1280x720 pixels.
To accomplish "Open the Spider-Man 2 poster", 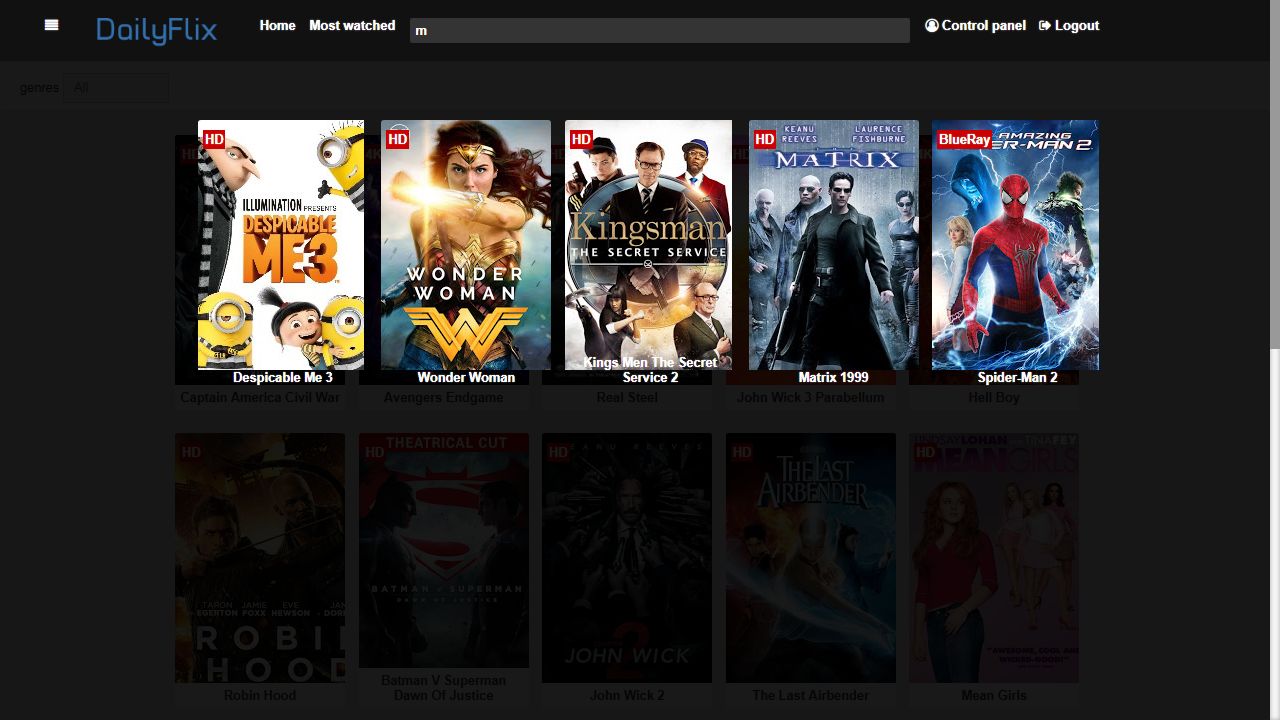I will (x=1015, y=245).
